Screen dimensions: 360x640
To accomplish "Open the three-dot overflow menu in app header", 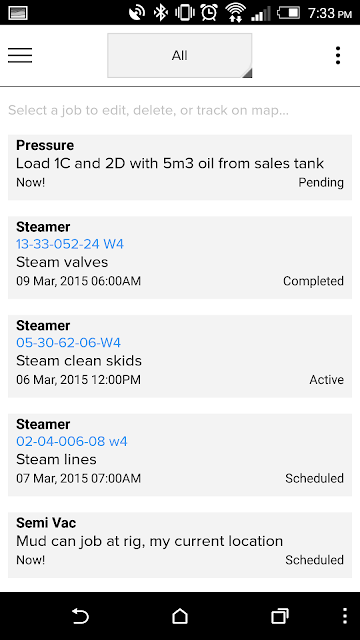I will click(338, 56).
